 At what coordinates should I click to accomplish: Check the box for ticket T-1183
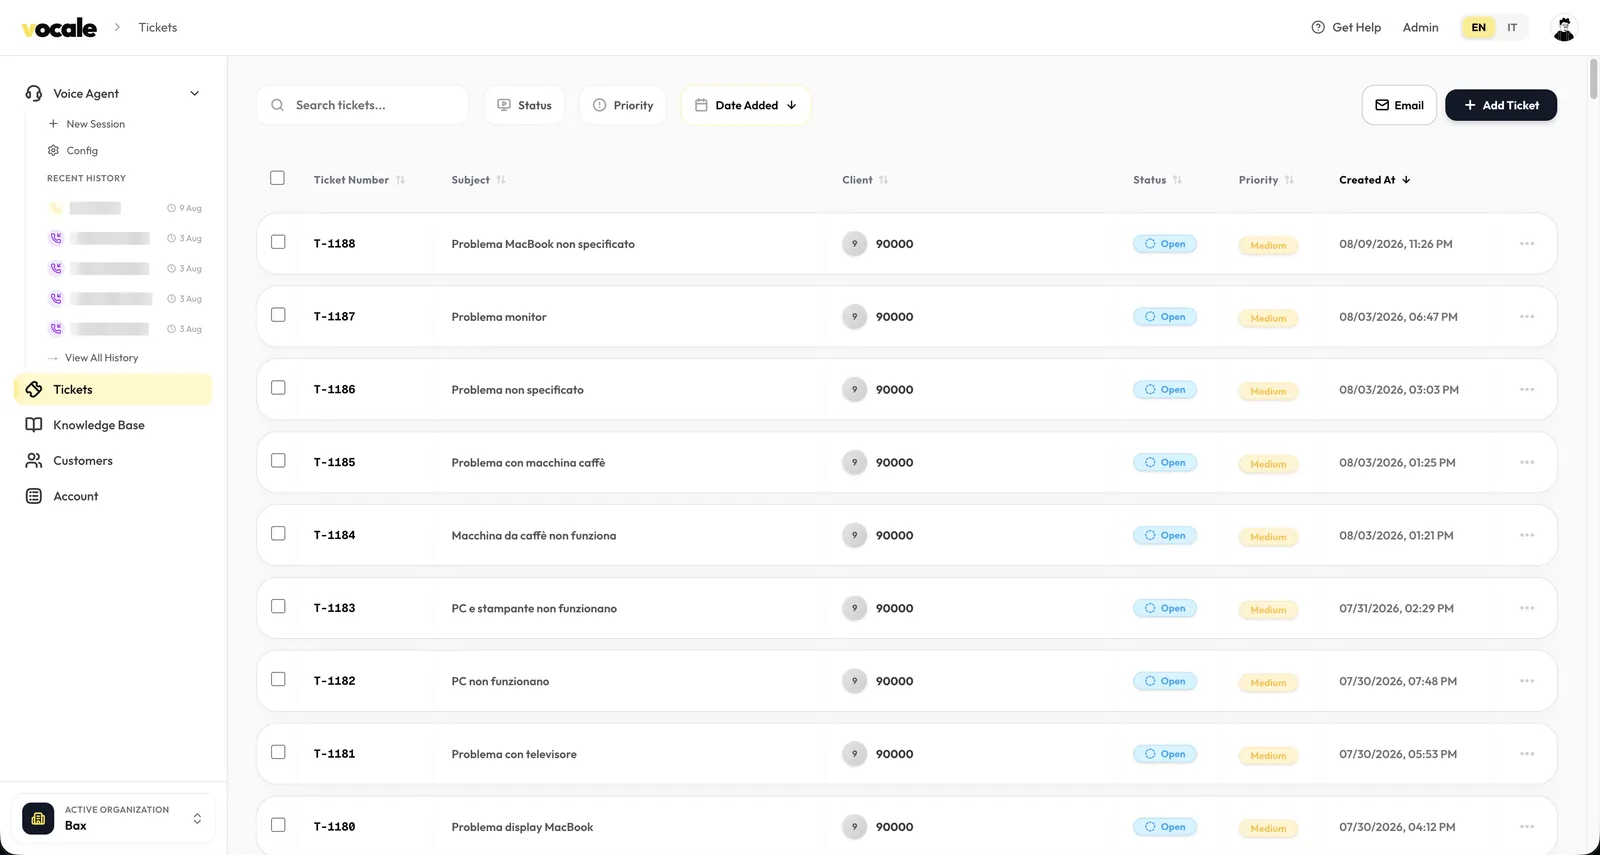278,607
